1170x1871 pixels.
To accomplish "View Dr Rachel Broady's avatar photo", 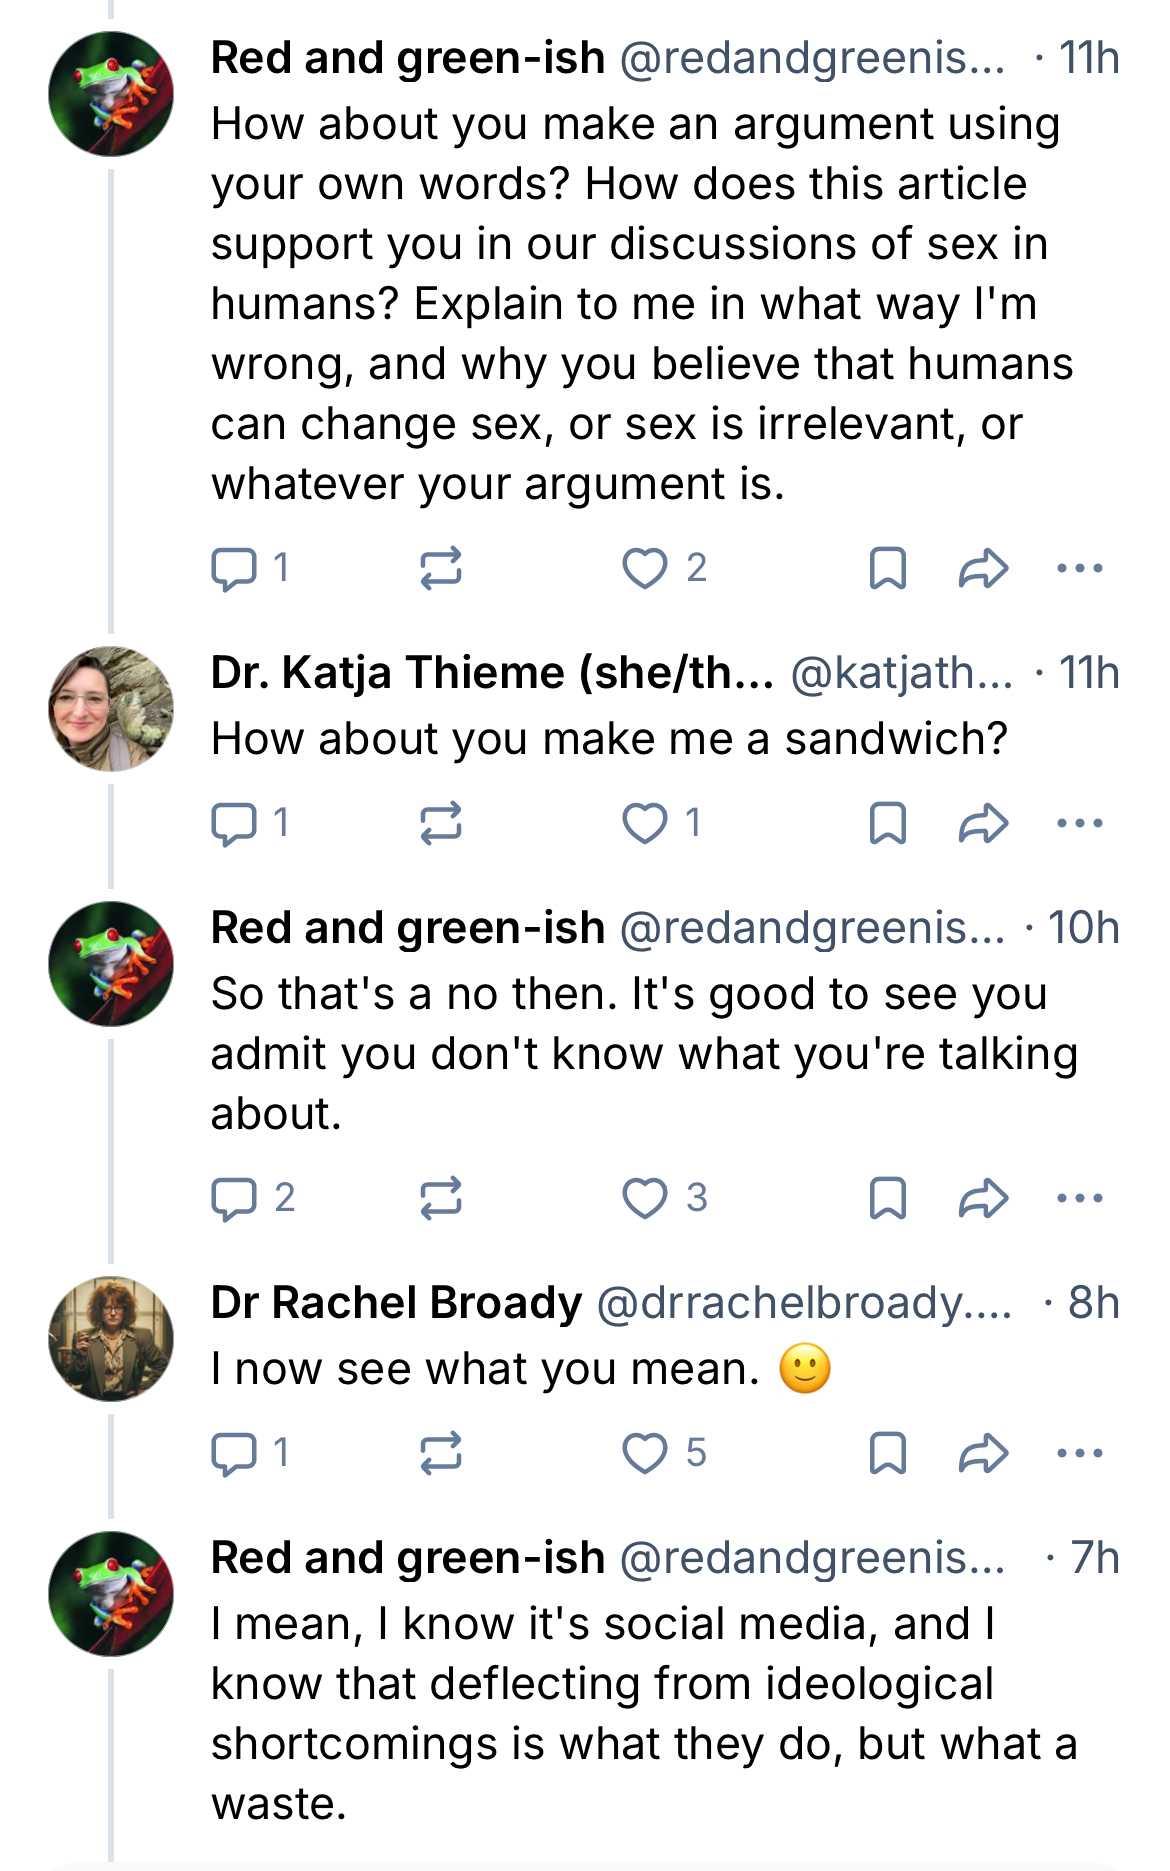I will point(111,1339).
